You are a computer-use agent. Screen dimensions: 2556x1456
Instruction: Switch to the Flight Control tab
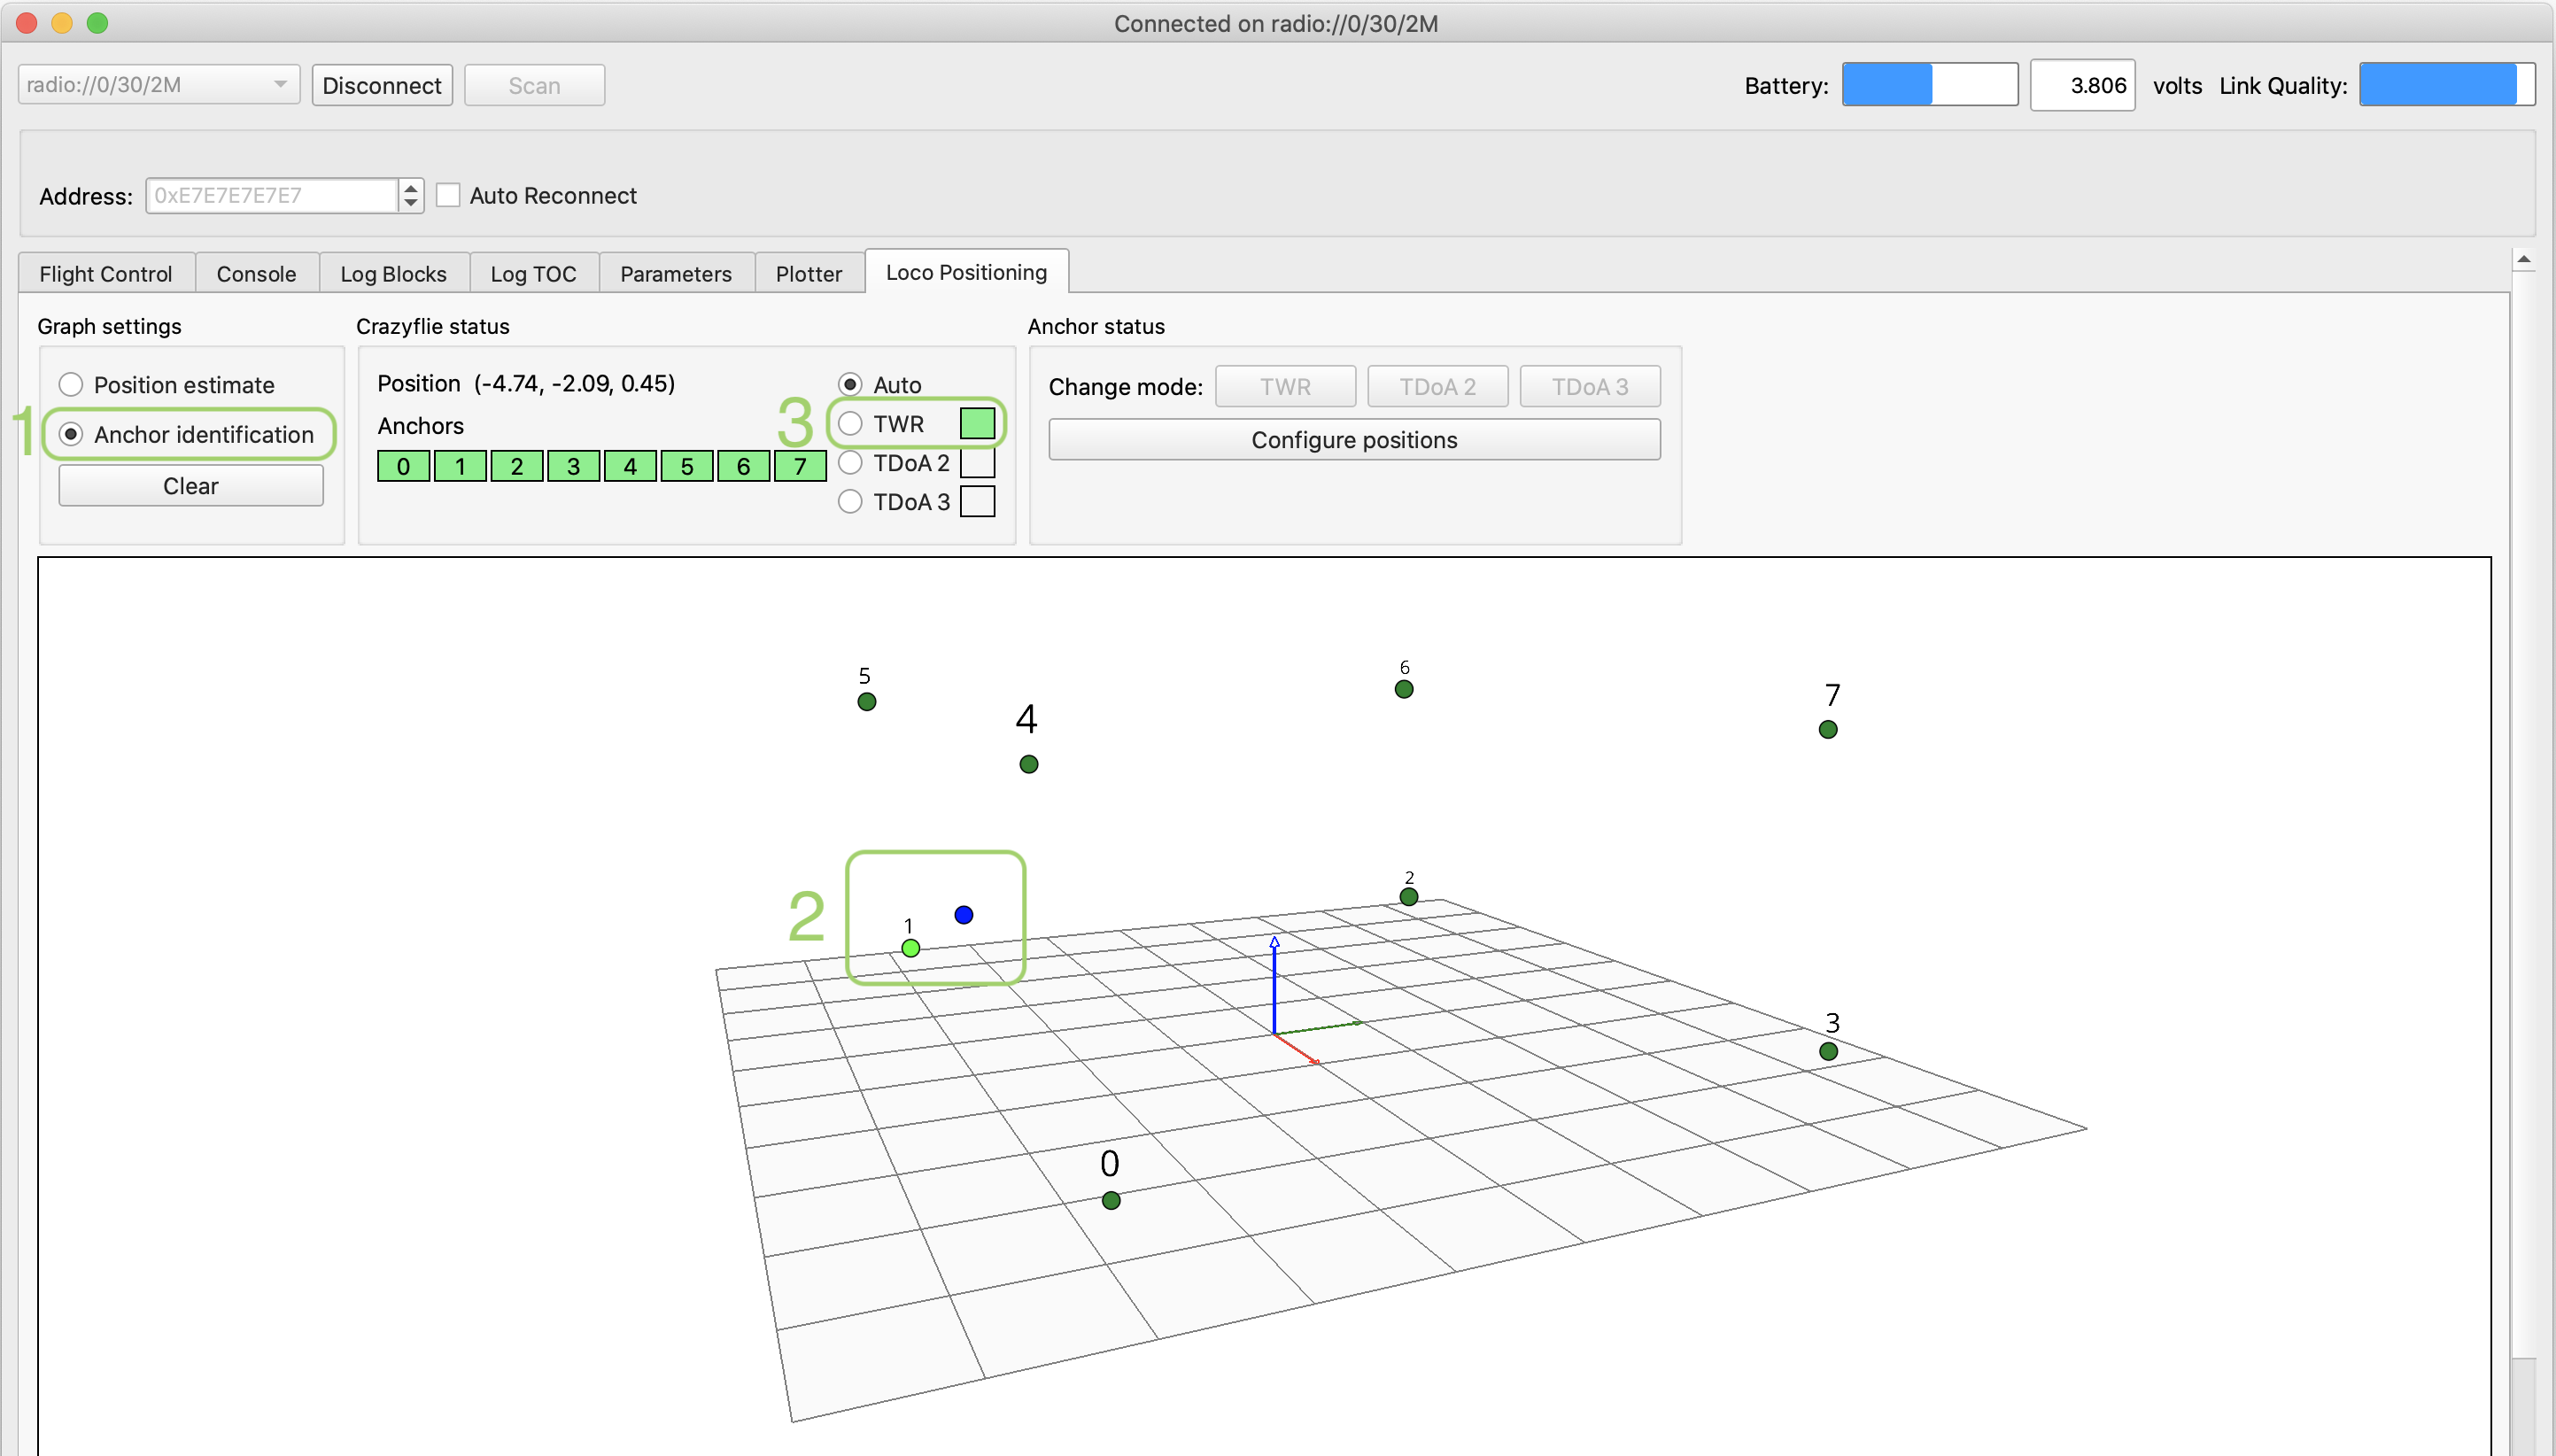(106, 274)
